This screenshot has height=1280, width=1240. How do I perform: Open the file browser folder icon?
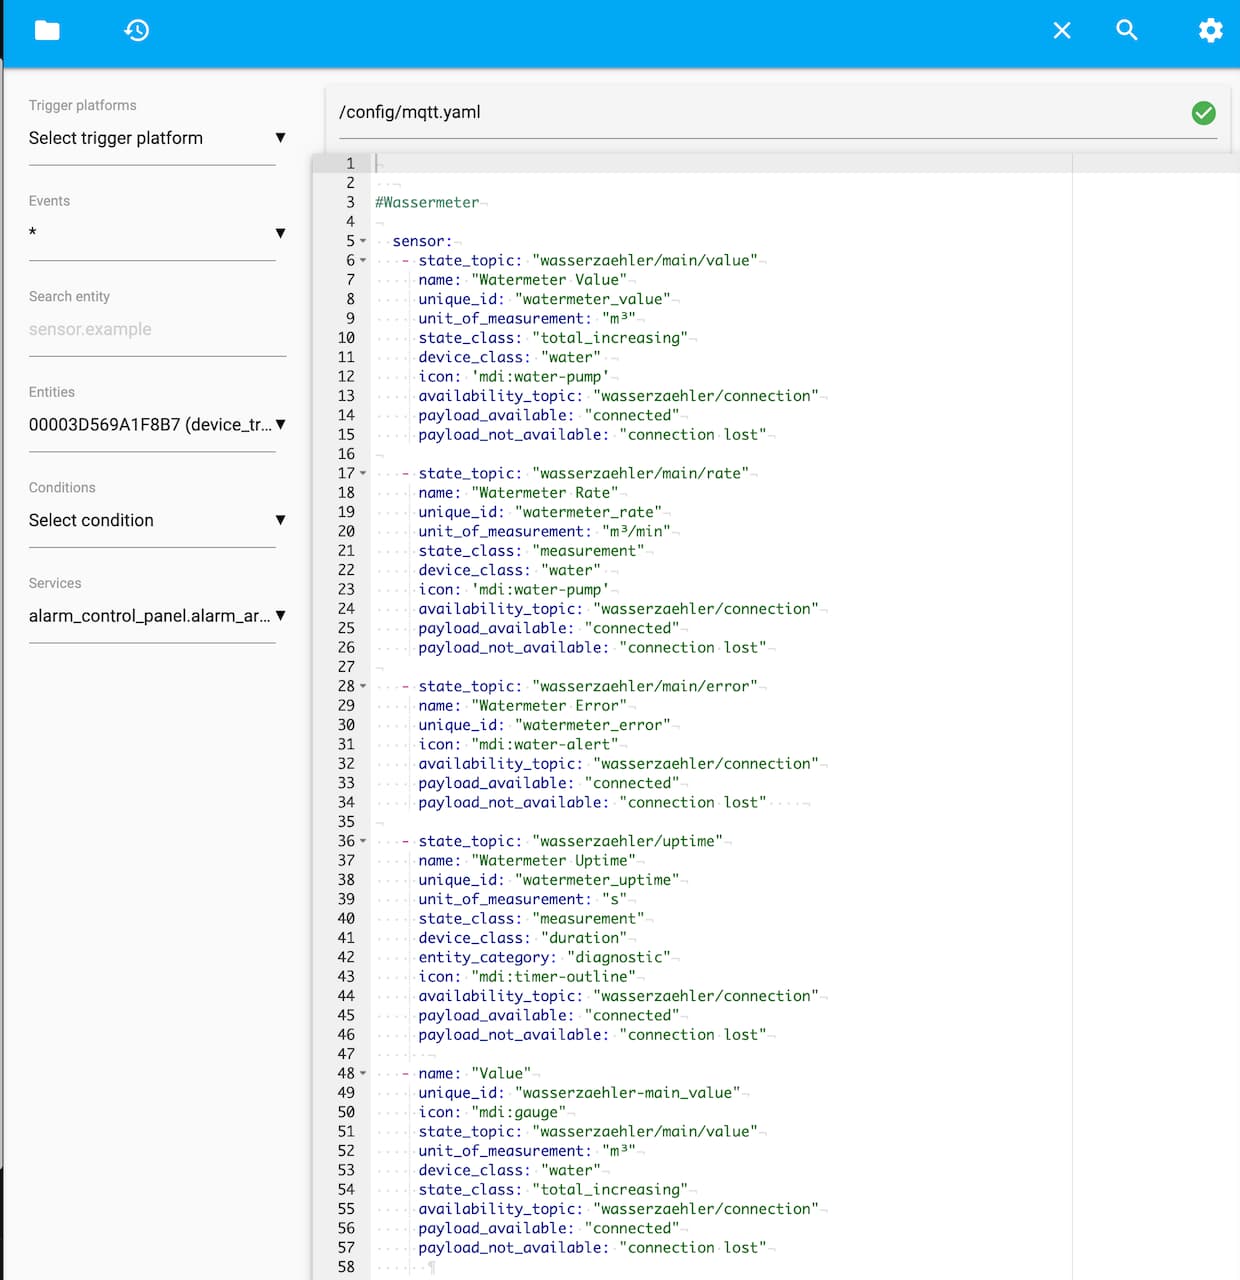click(x=47, y=31)
